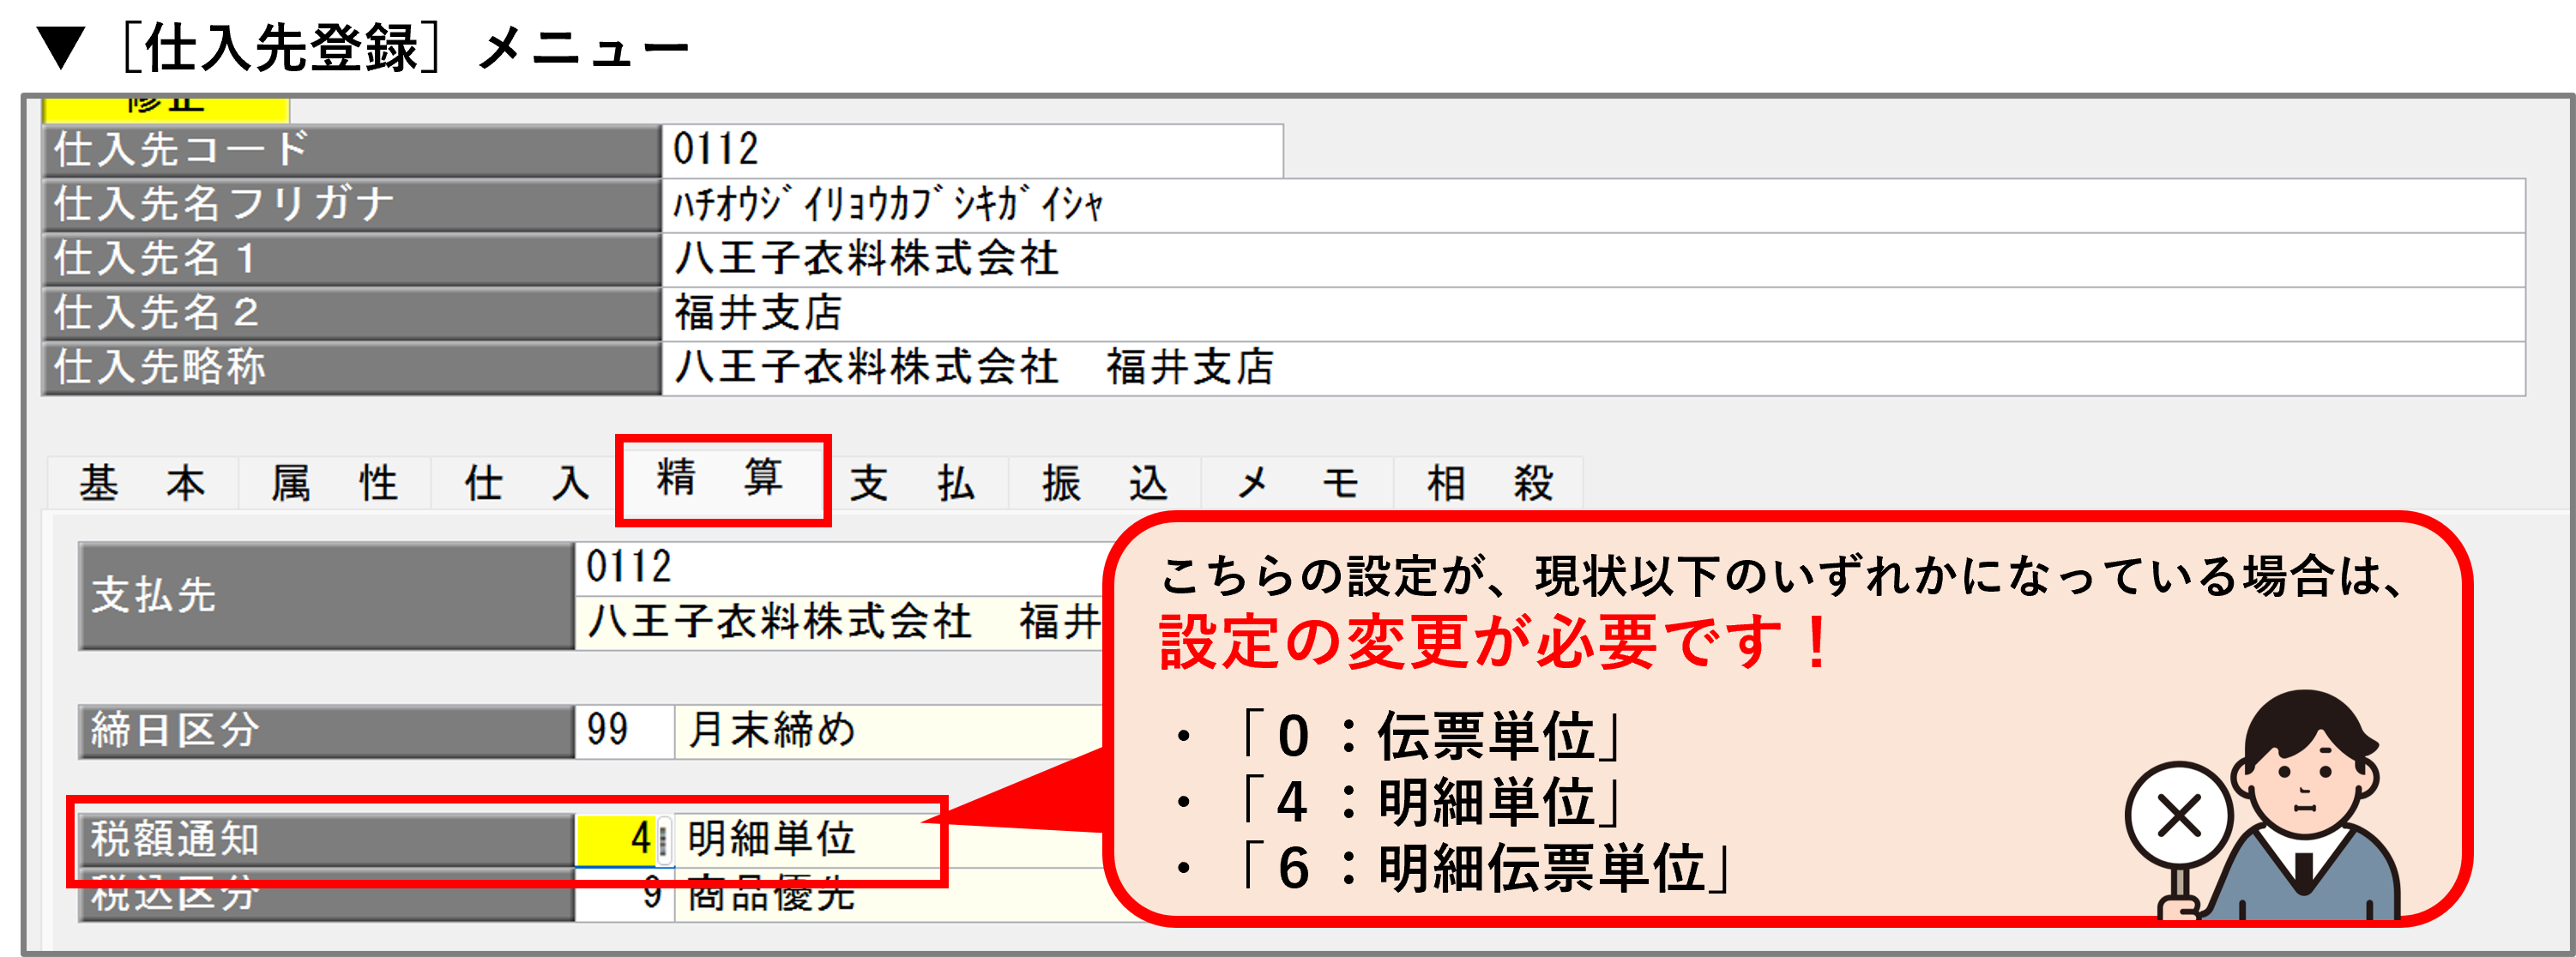Open the 基本 tab

[143, 483]
